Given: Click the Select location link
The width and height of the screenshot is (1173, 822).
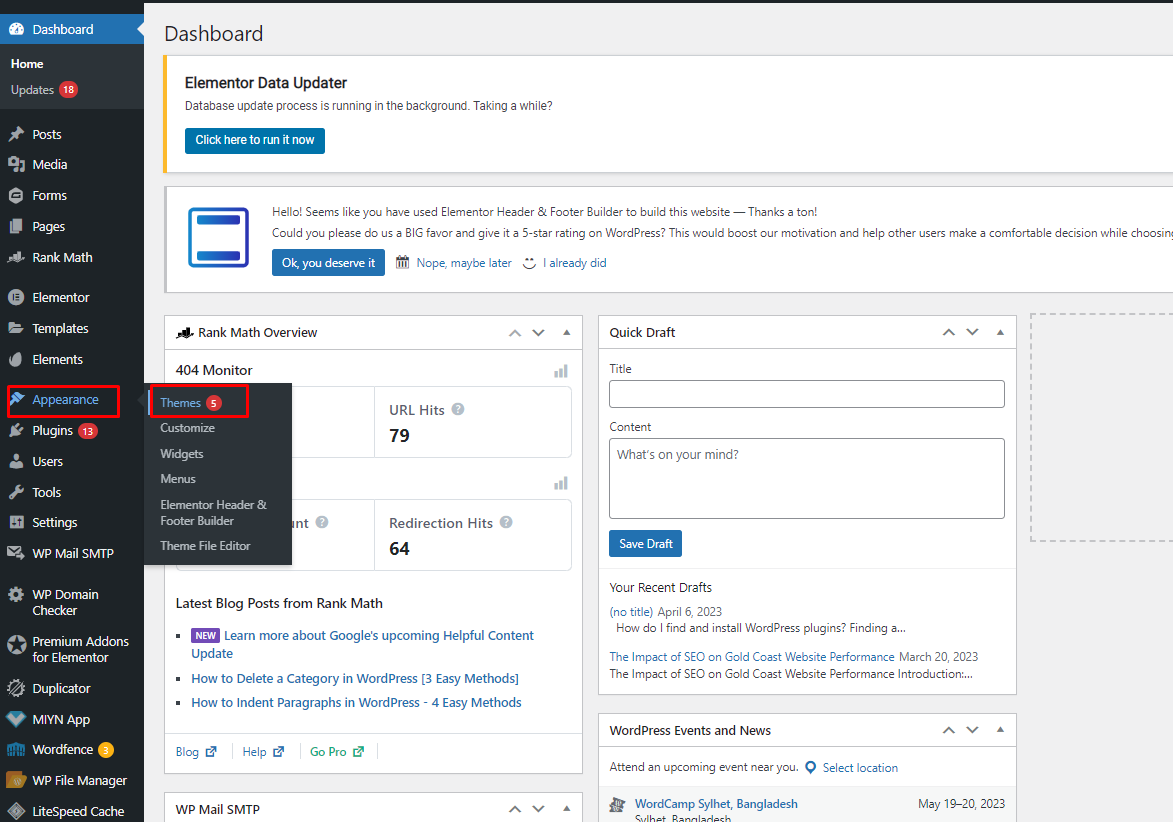Looking at the screenshot, I should [860, 767].
